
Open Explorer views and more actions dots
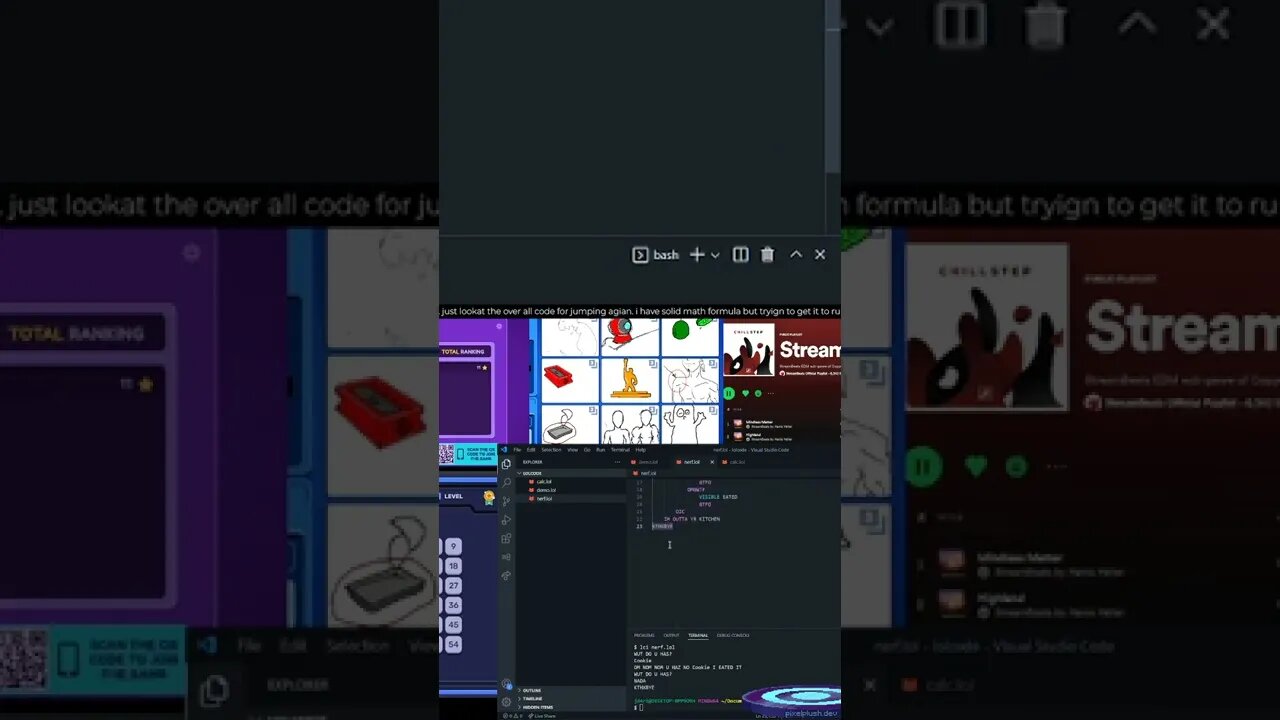[x=617, y=462]
